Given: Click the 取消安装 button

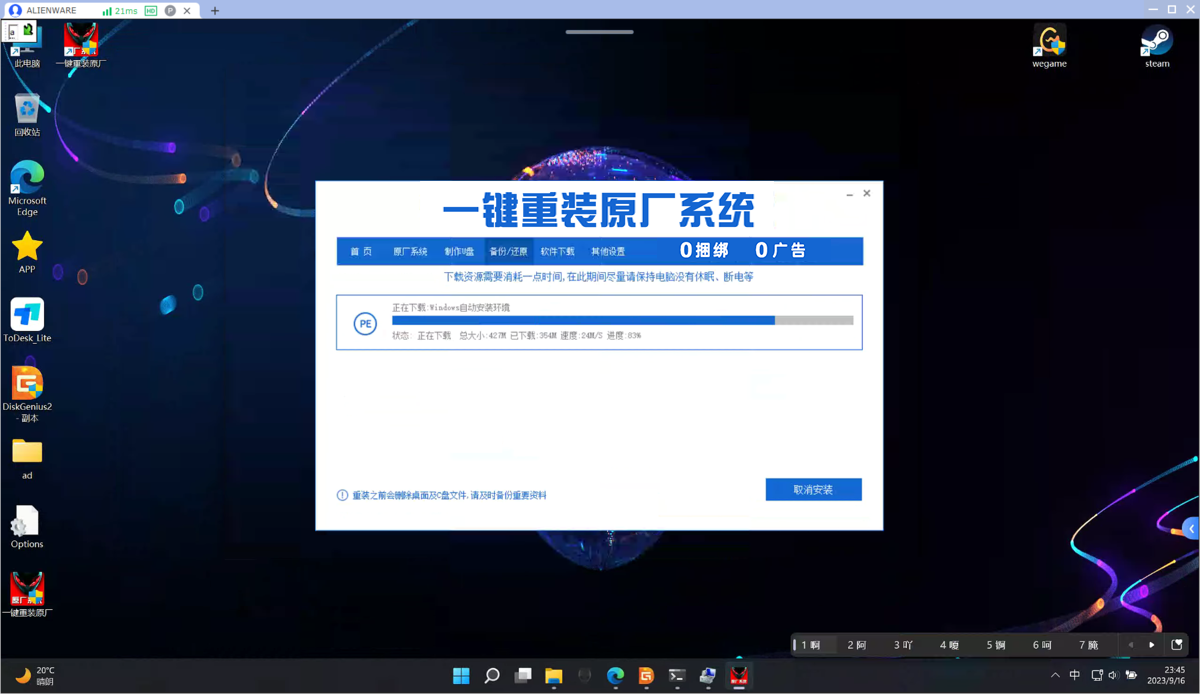Looking at the screenshot, I should (814, 490).
